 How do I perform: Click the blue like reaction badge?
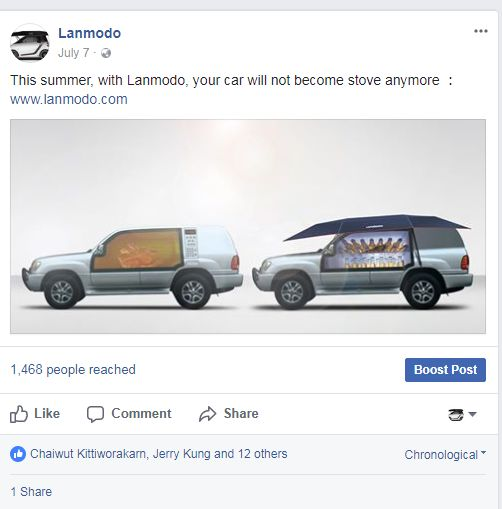[x=18, y=454]
